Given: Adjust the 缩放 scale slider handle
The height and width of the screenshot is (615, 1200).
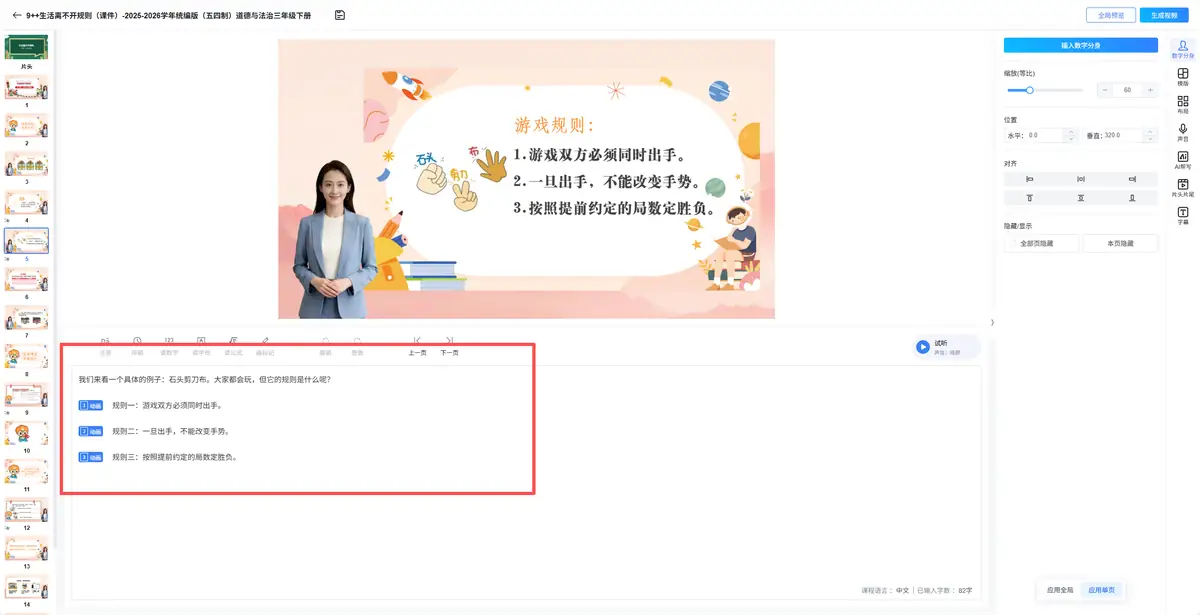Looking at the screenshot, I should coord(1029,90).
